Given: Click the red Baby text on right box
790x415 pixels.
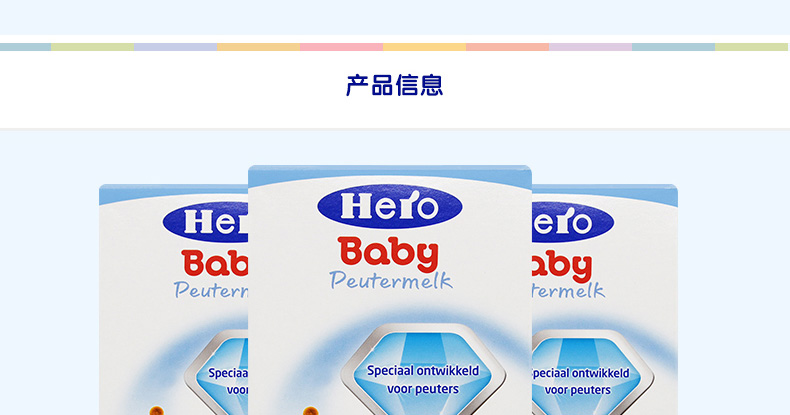Looking at the screenshot, I should (x=562, y=266).
